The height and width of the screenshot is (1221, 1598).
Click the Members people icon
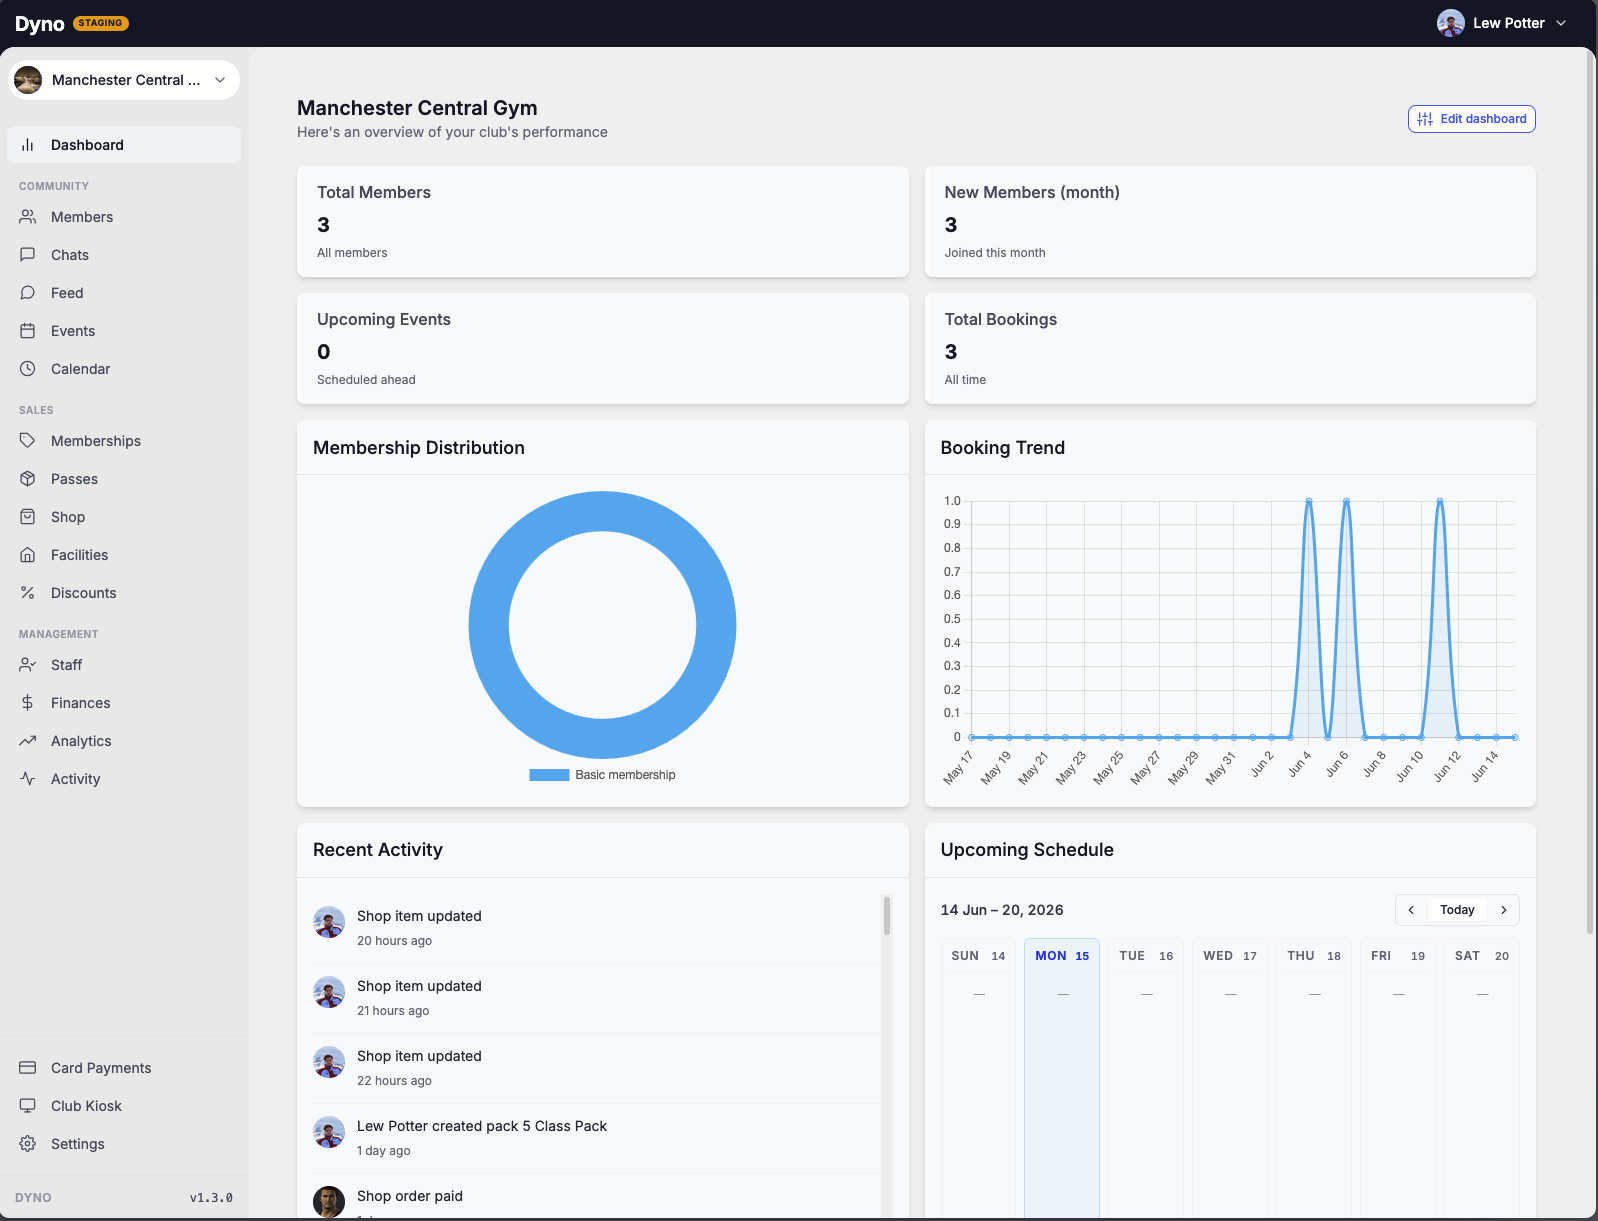click(28, 217)
